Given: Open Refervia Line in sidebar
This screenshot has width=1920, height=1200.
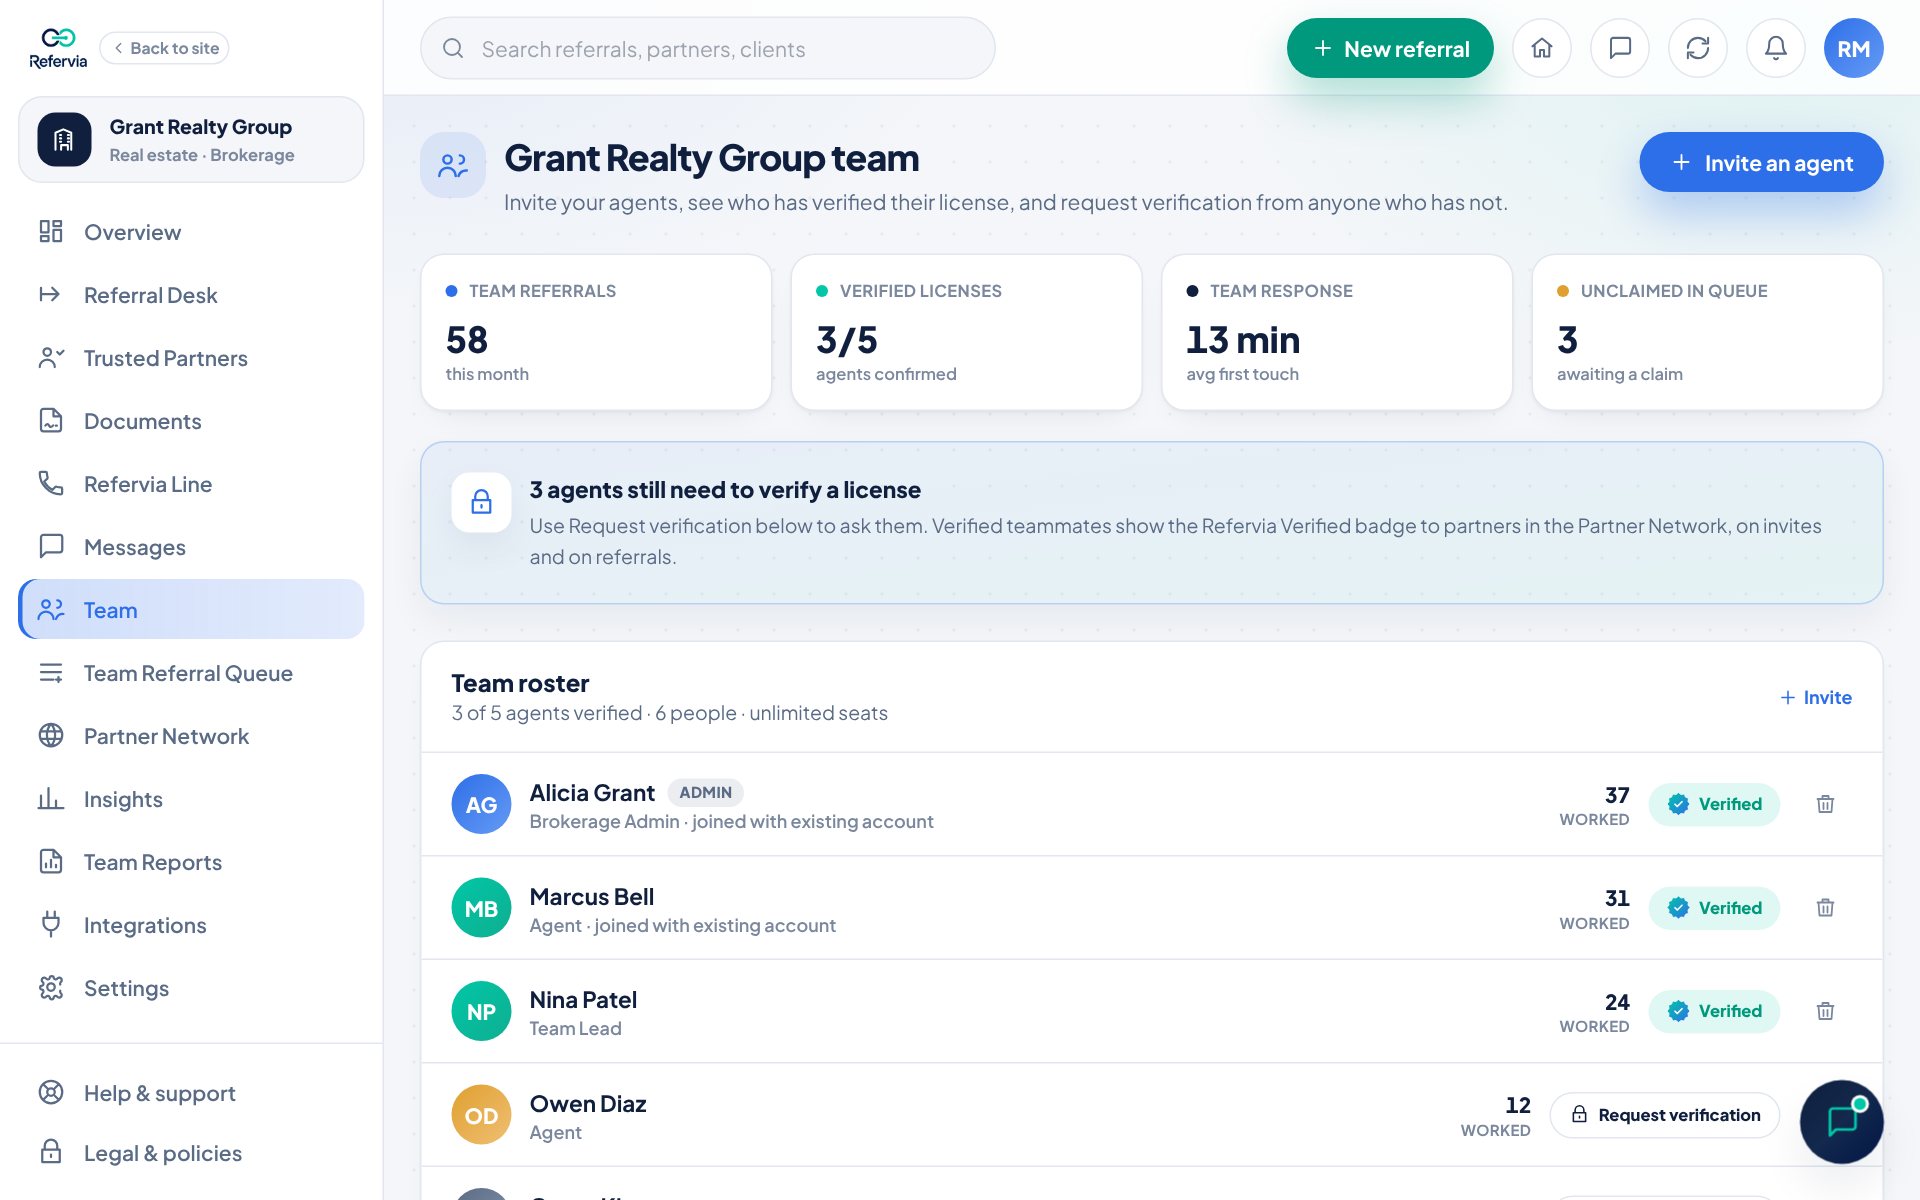Looking at the screenshot, I should click(x=191, y=484).
